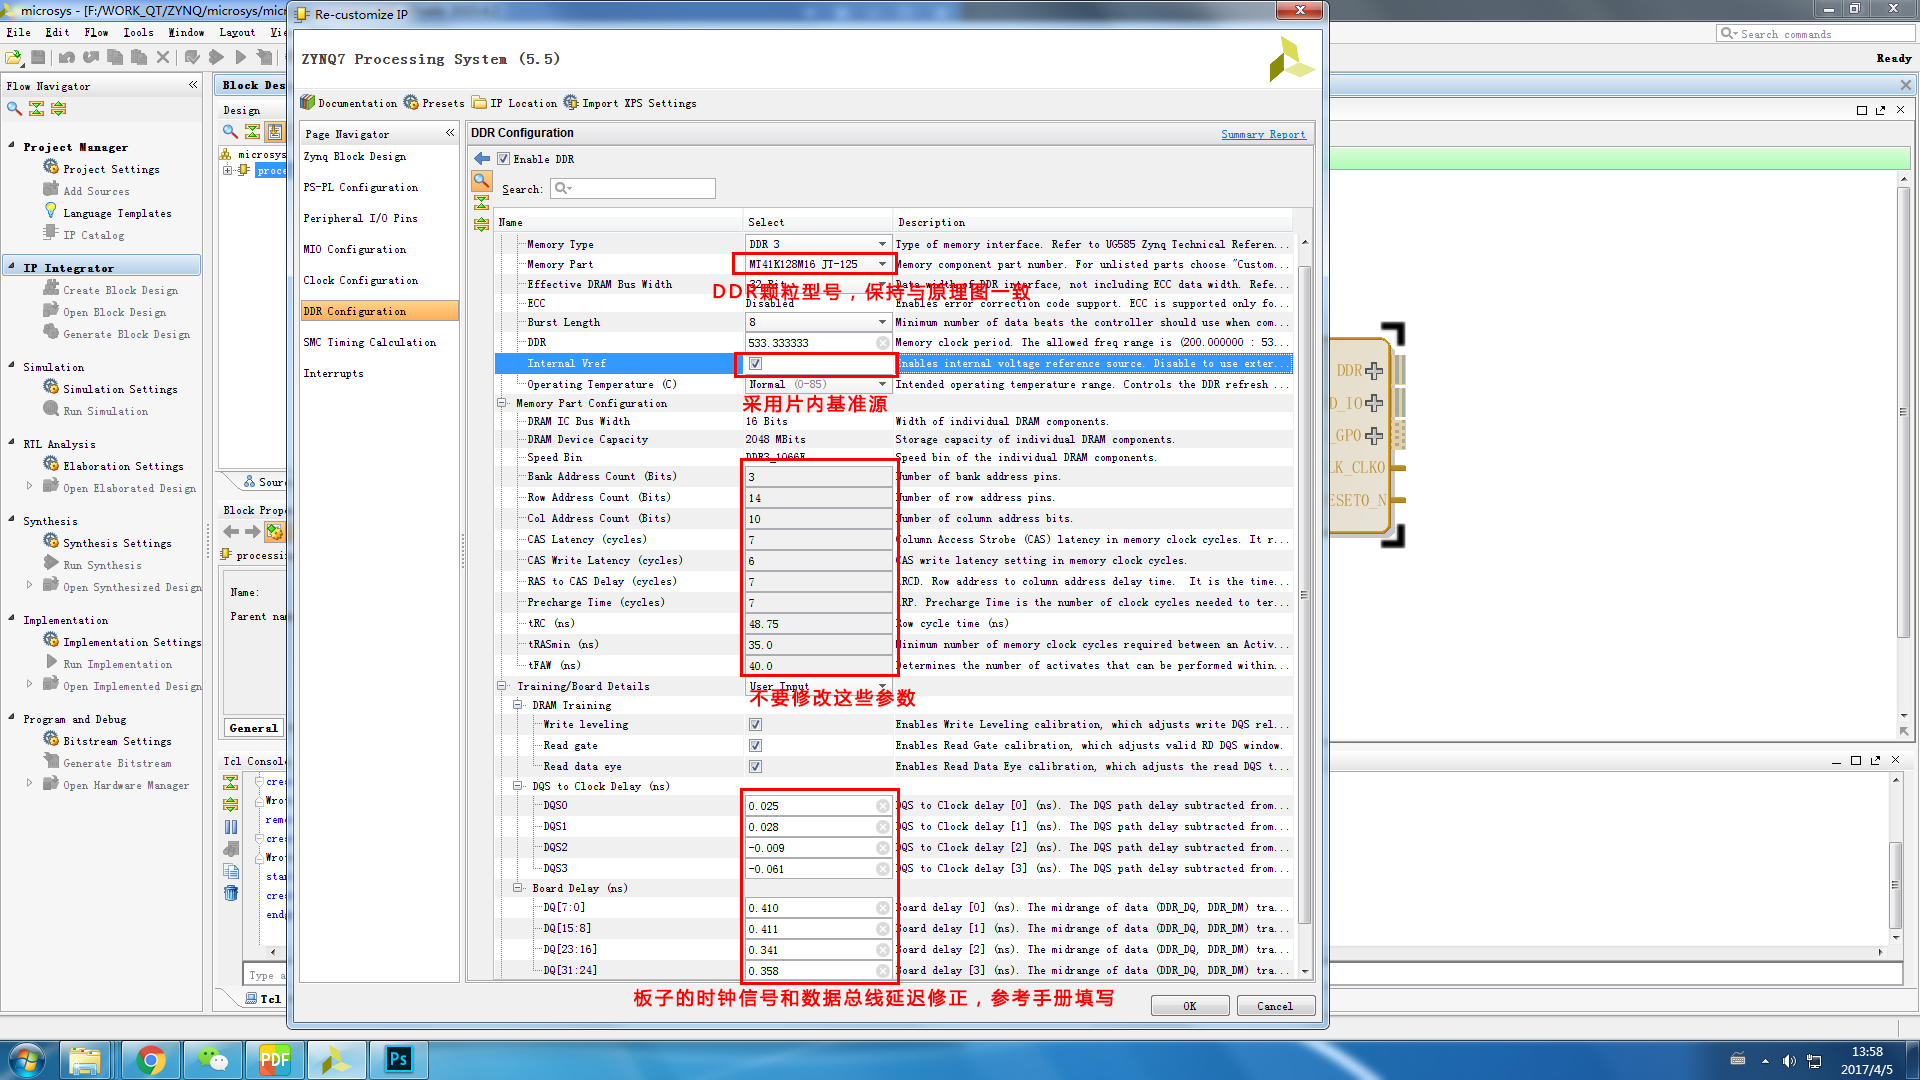Open IP Location in the dialog toolbar
Screen dimensions: 1920x1080
click(x=515, y=103)
